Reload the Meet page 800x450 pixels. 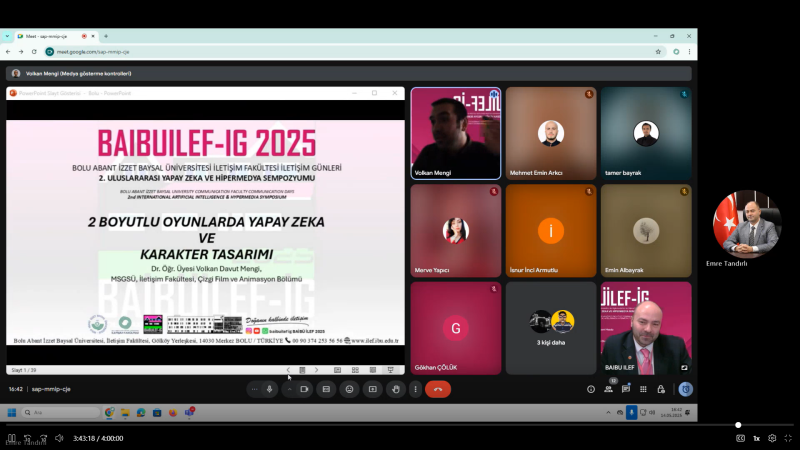click(x=34, y=52)
